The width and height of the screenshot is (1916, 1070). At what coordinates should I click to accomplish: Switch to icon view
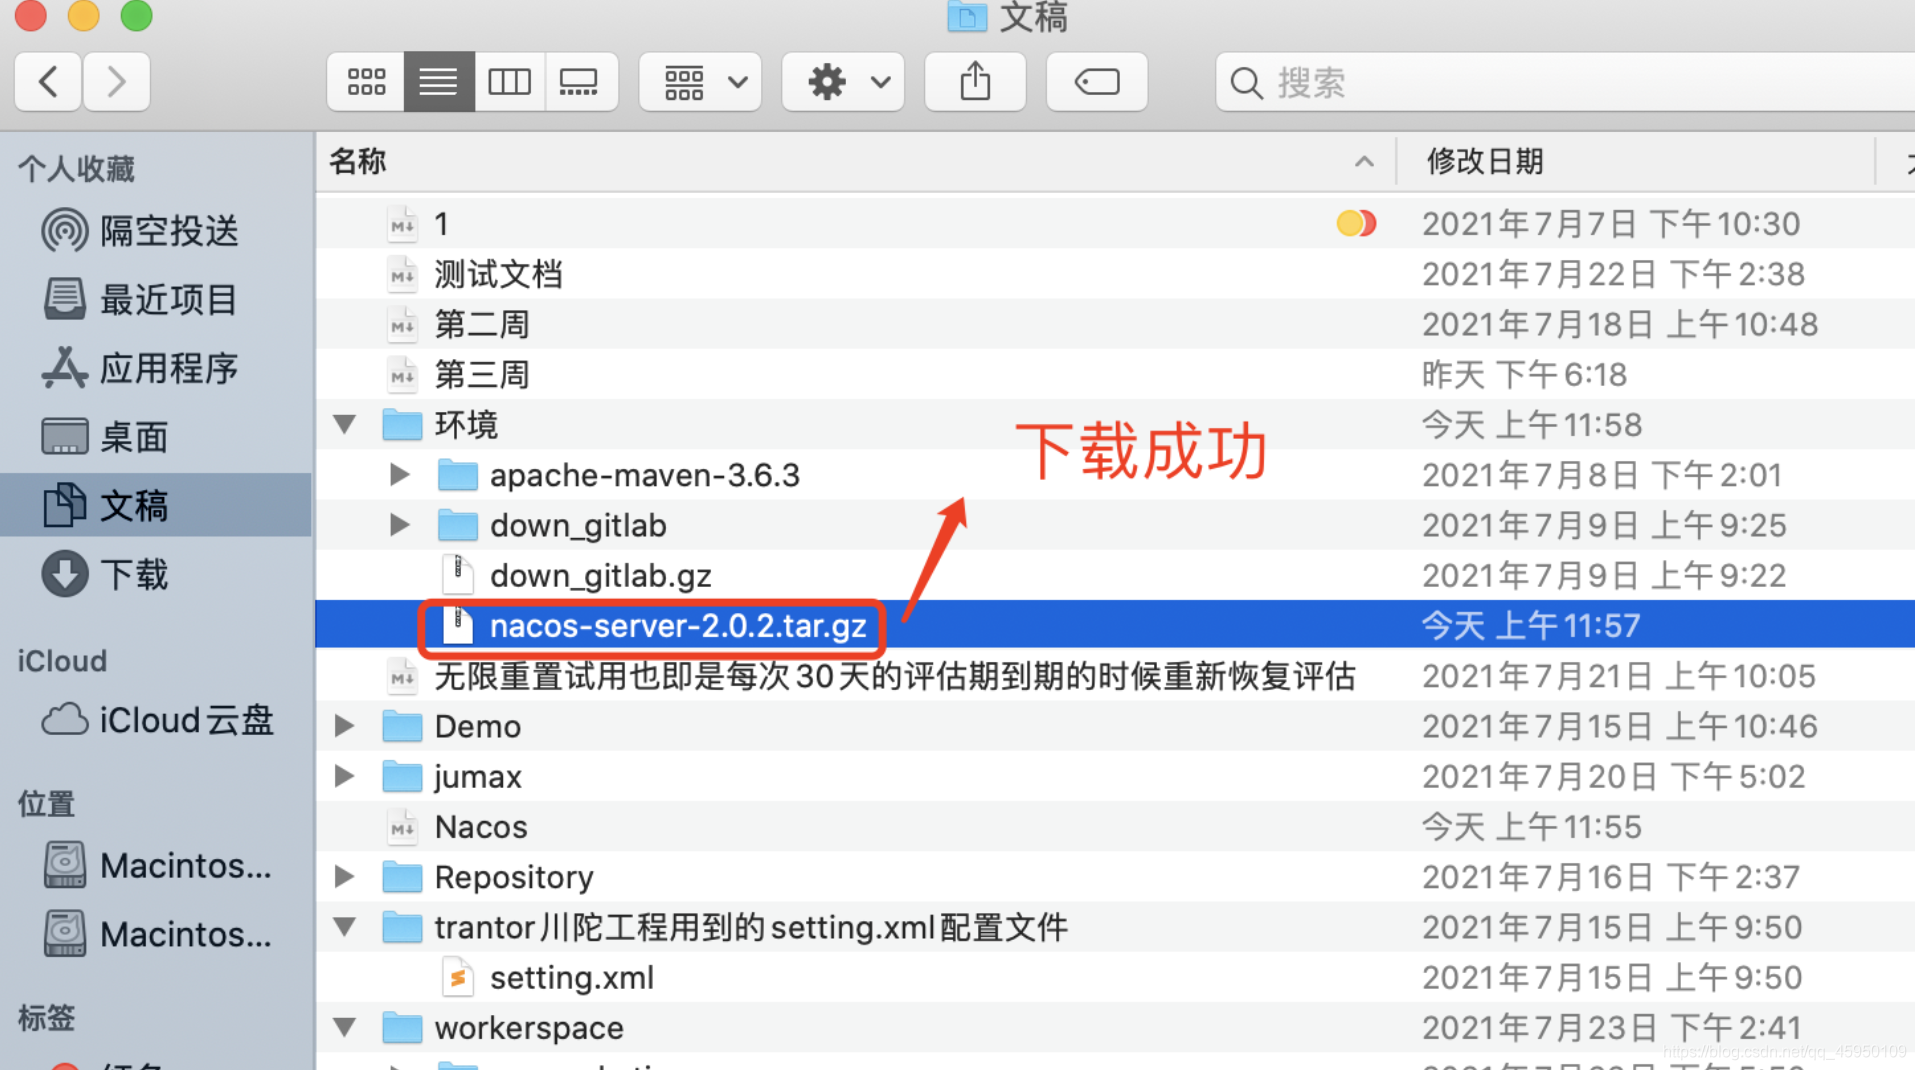pos(366,81)
